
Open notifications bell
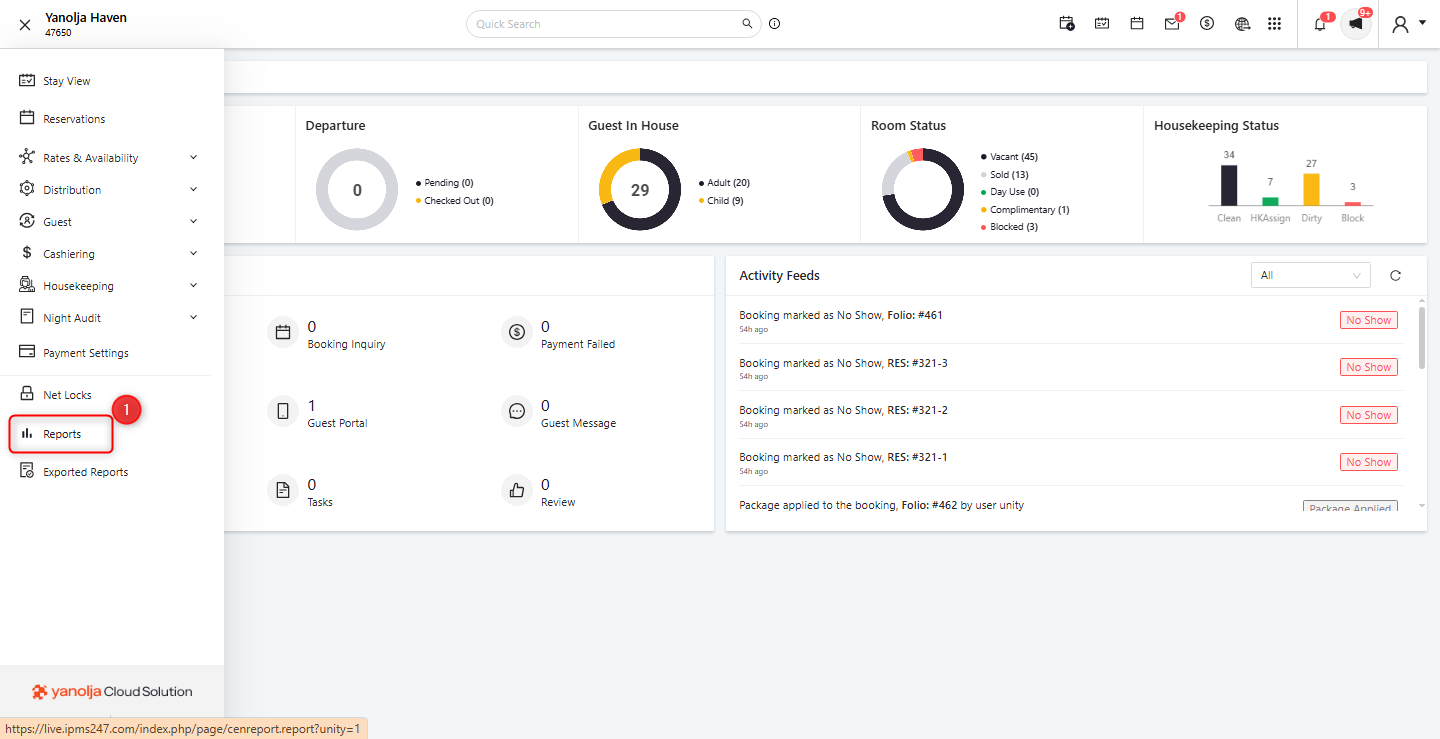pos(1320,24)
